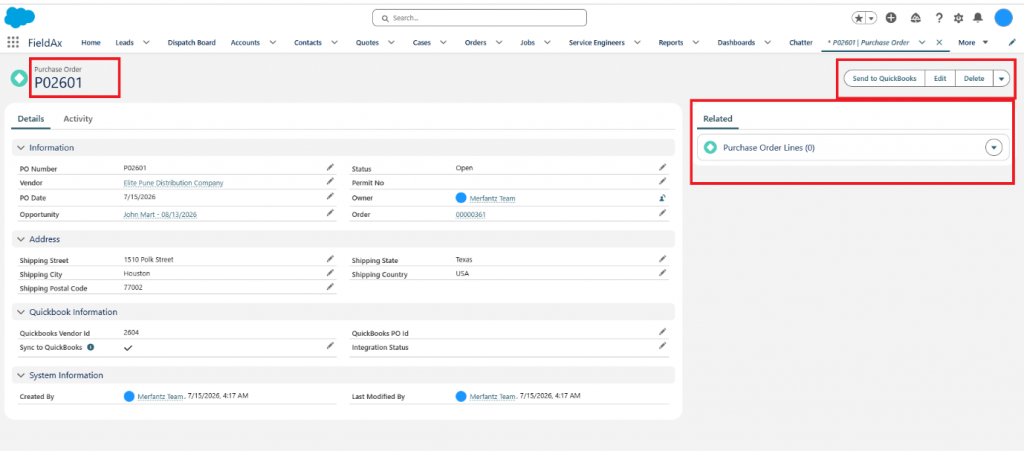Click the change Owner icon
The height and width of the screenshot is (451, 1024).
coord(662,198)
